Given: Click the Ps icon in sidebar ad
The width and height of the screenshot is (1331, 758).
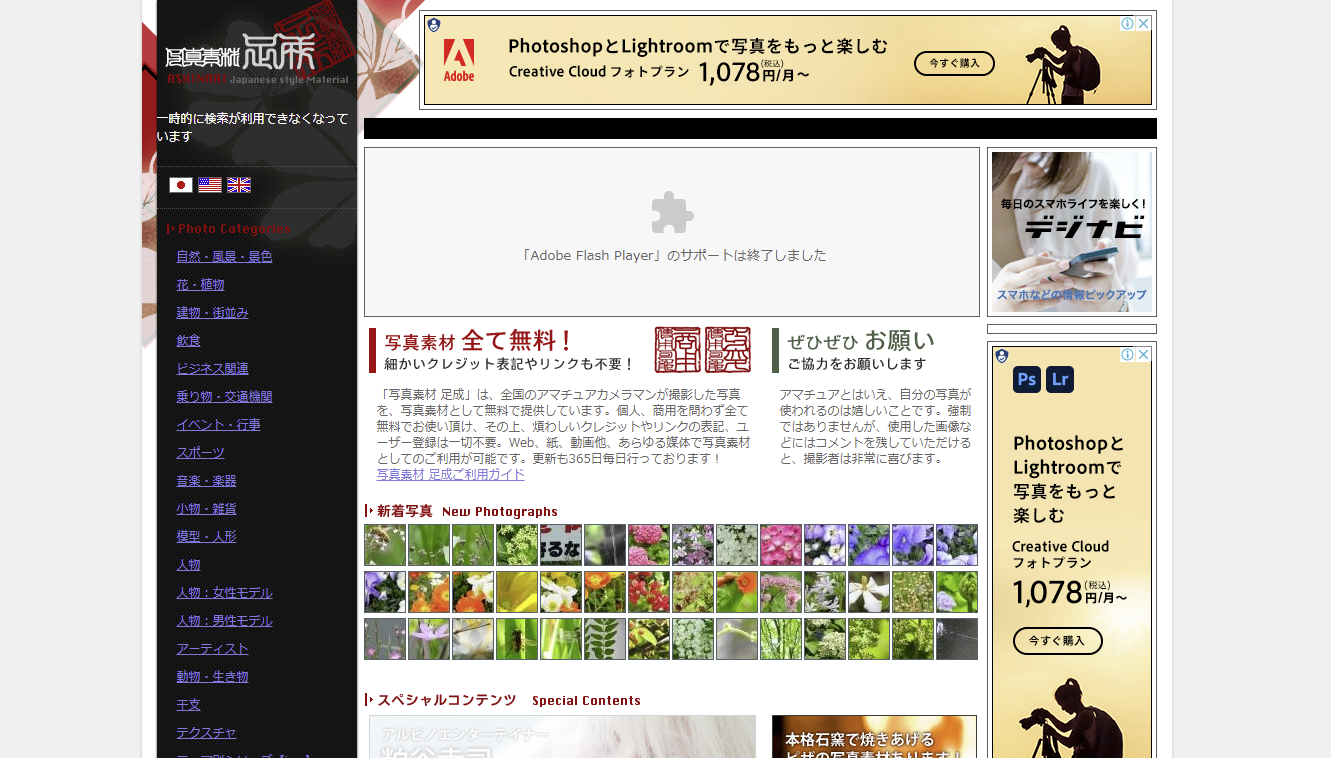Looking at the screenshot, I should [x=1026, y=380].
